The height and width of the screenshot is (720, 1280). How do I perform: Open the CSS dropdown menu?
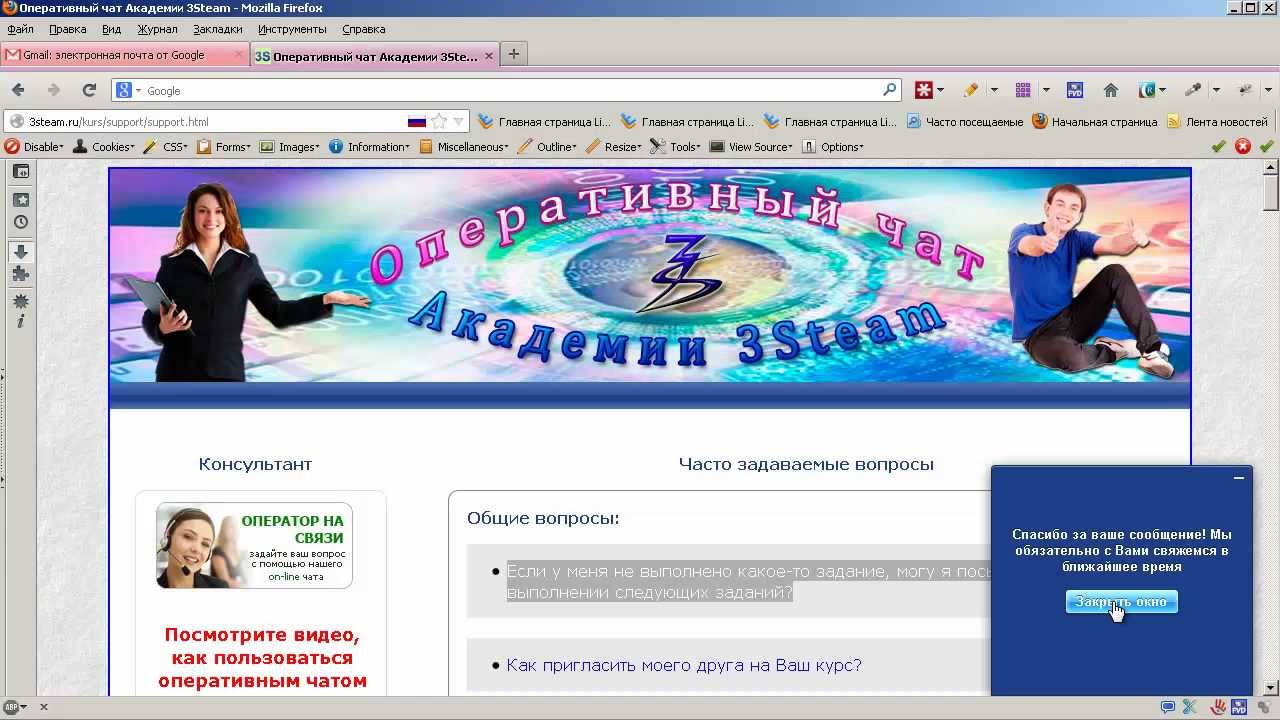(x=165, y=147)
